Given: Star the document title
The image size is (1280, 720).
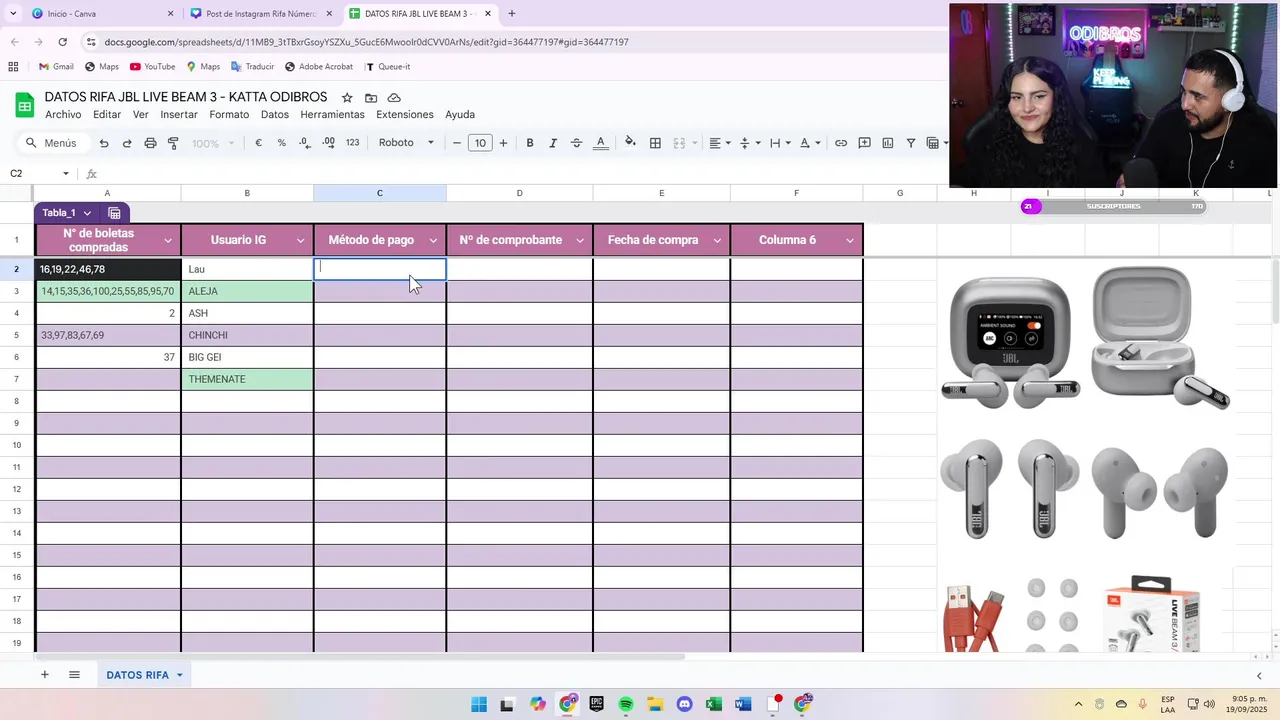Looking at the screenshot, I should click(347, 97).
